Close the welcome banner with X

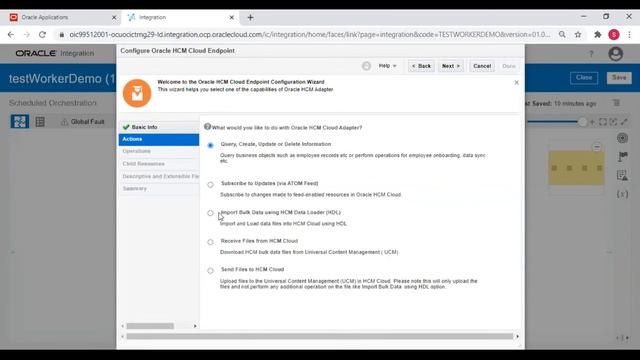[x=516, y=82]
